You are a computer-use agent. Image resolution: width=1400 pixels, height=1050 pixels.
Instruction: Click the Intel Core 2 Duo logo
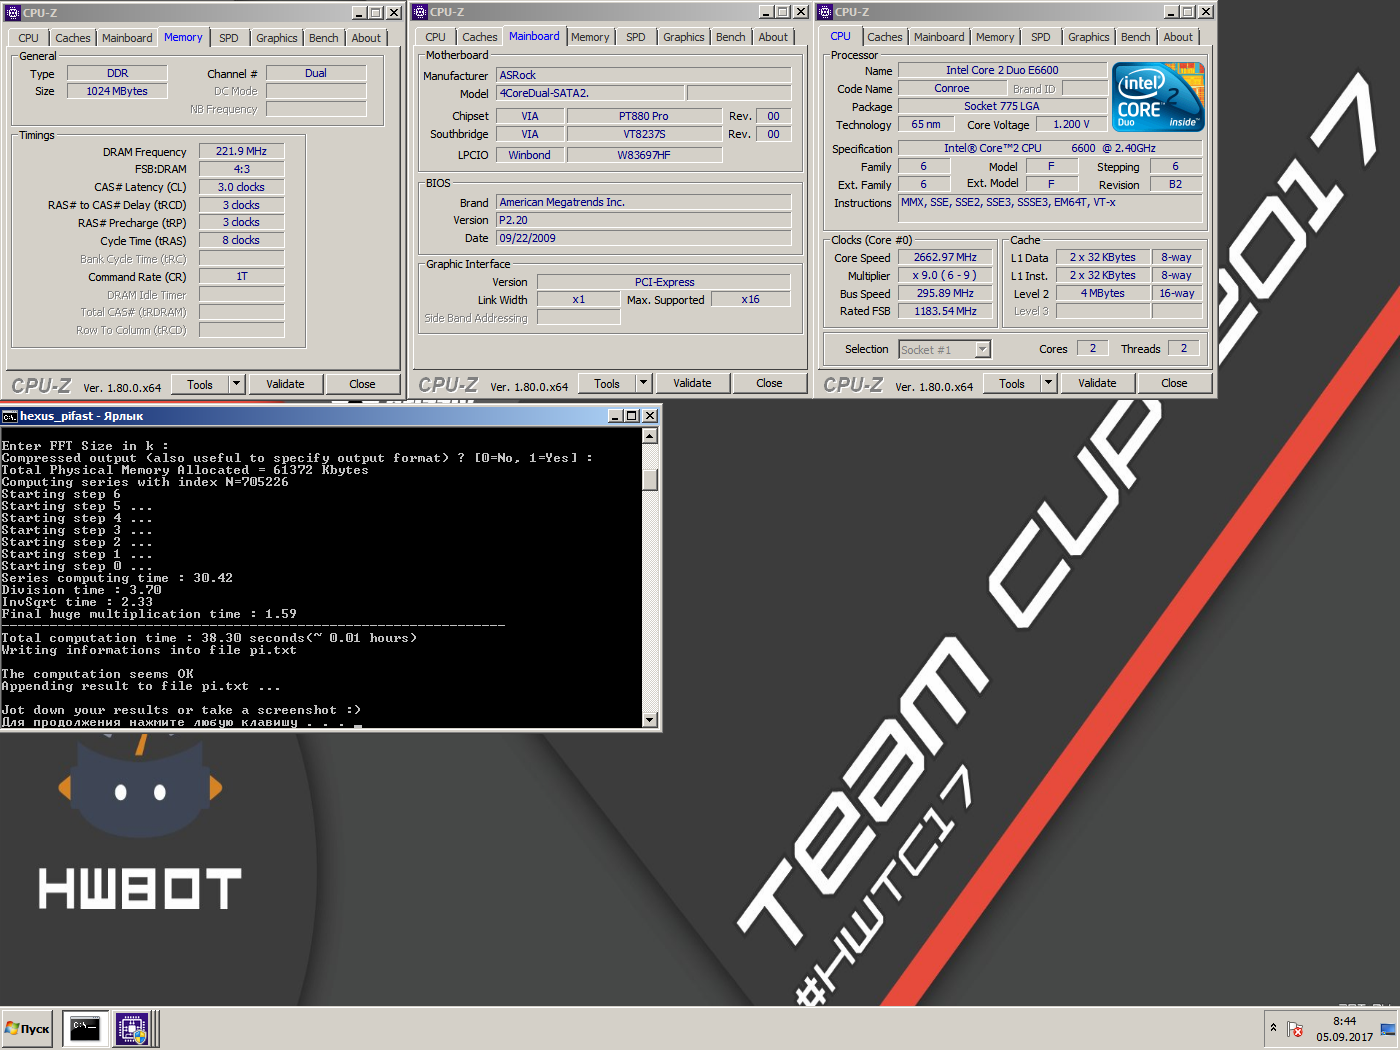(x=1158, y=97)
